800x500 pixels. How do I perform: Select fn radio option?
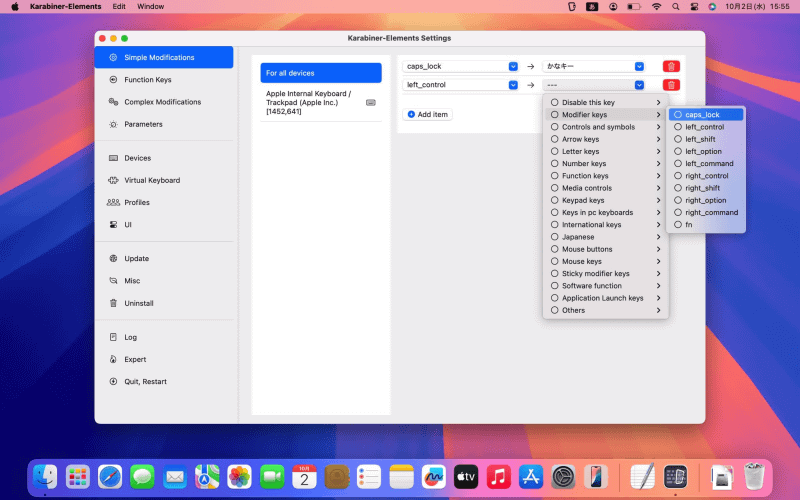click(706, 224)
